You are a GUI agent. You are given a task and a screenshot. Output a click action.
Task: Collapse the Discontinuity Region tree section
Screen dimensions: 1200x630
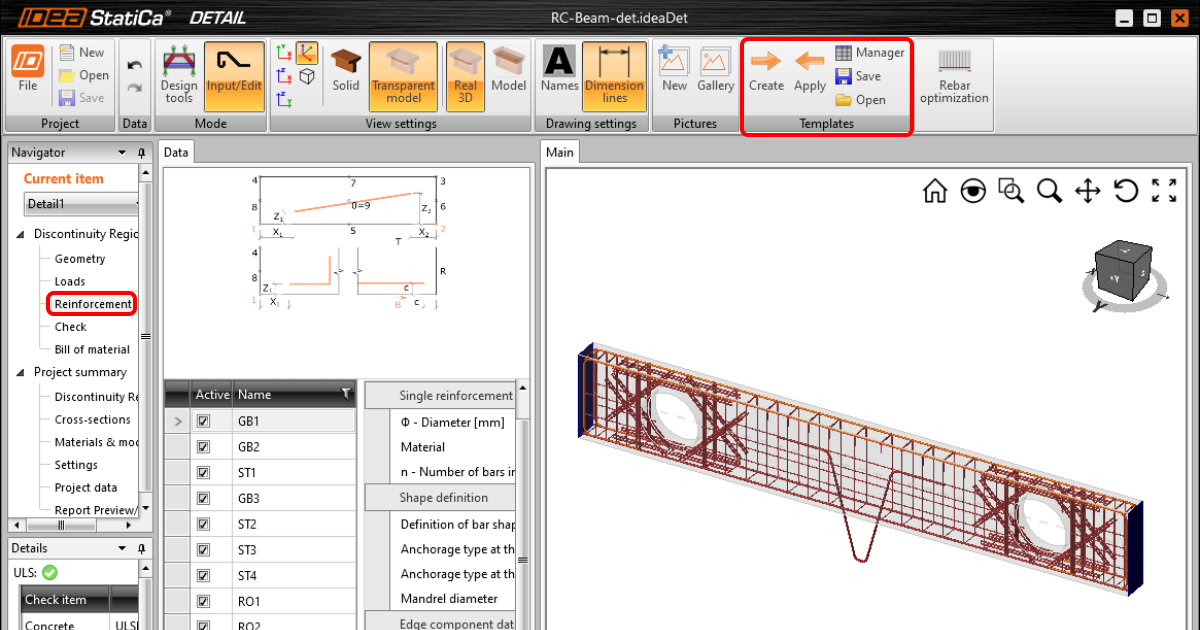pyautogui.click(x=20, y=233)
